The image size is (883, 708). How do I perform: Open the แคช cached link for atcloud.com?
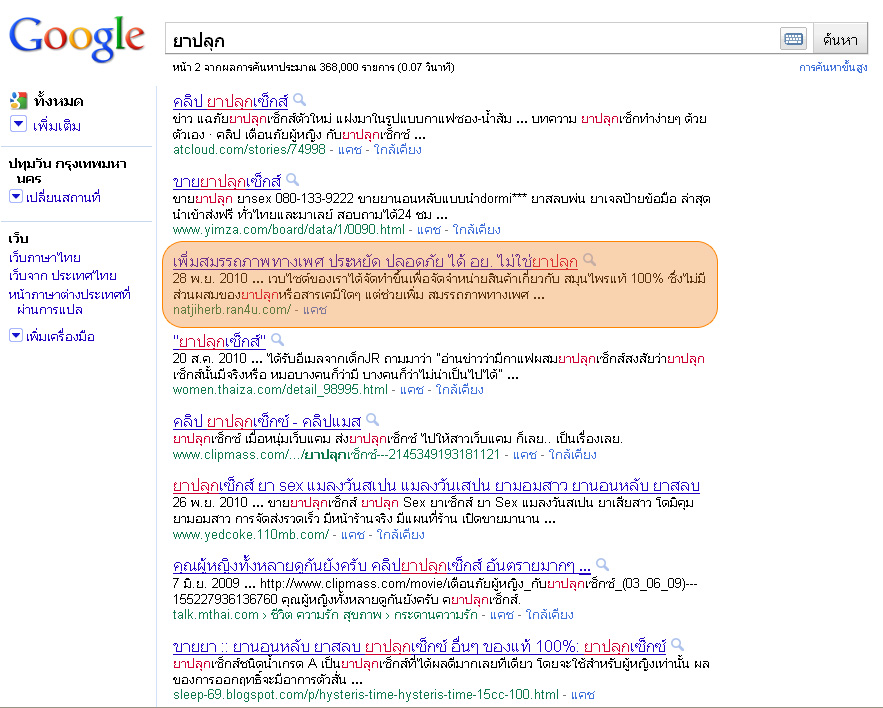tap(349, 149)
